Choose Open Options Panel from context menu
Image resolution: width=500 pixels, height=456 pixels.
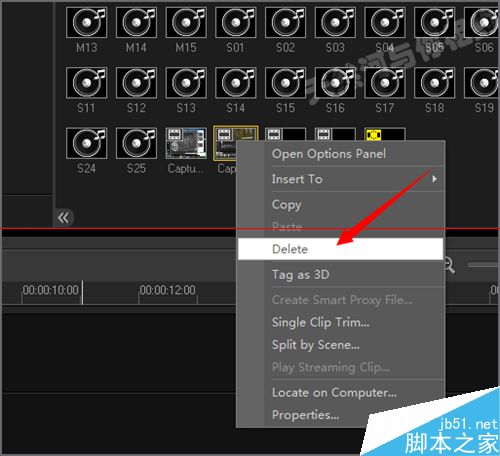tap(341, 154)
